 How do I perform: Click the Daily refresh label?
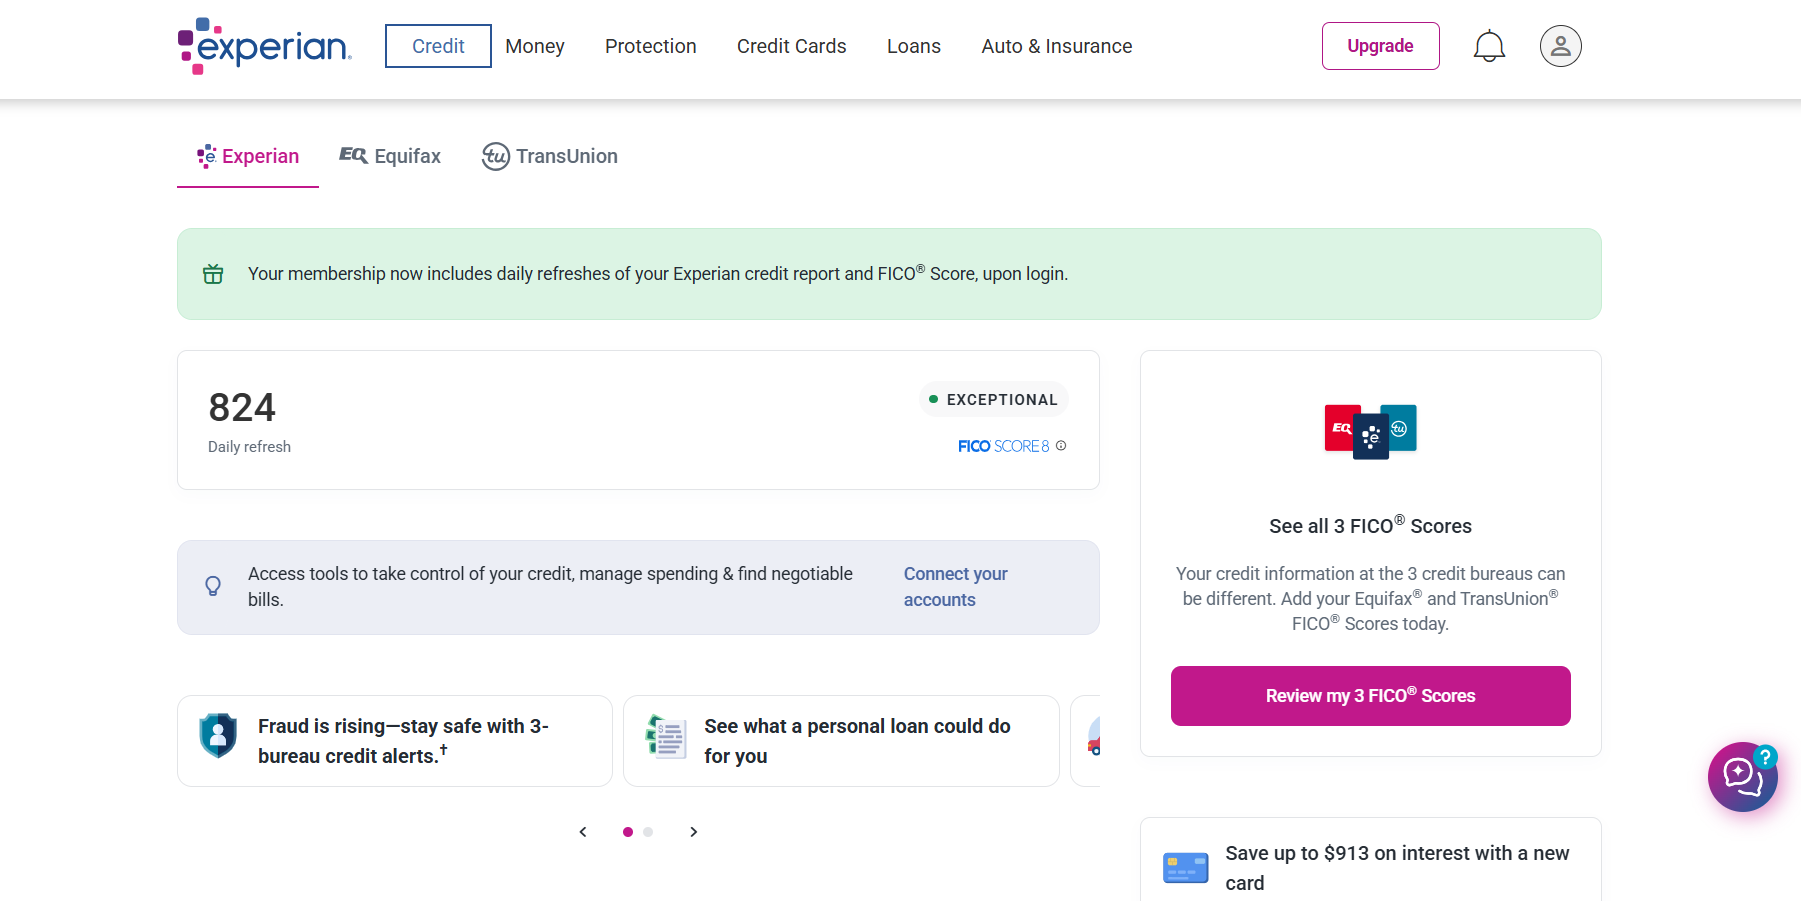[x=250, y=447]
